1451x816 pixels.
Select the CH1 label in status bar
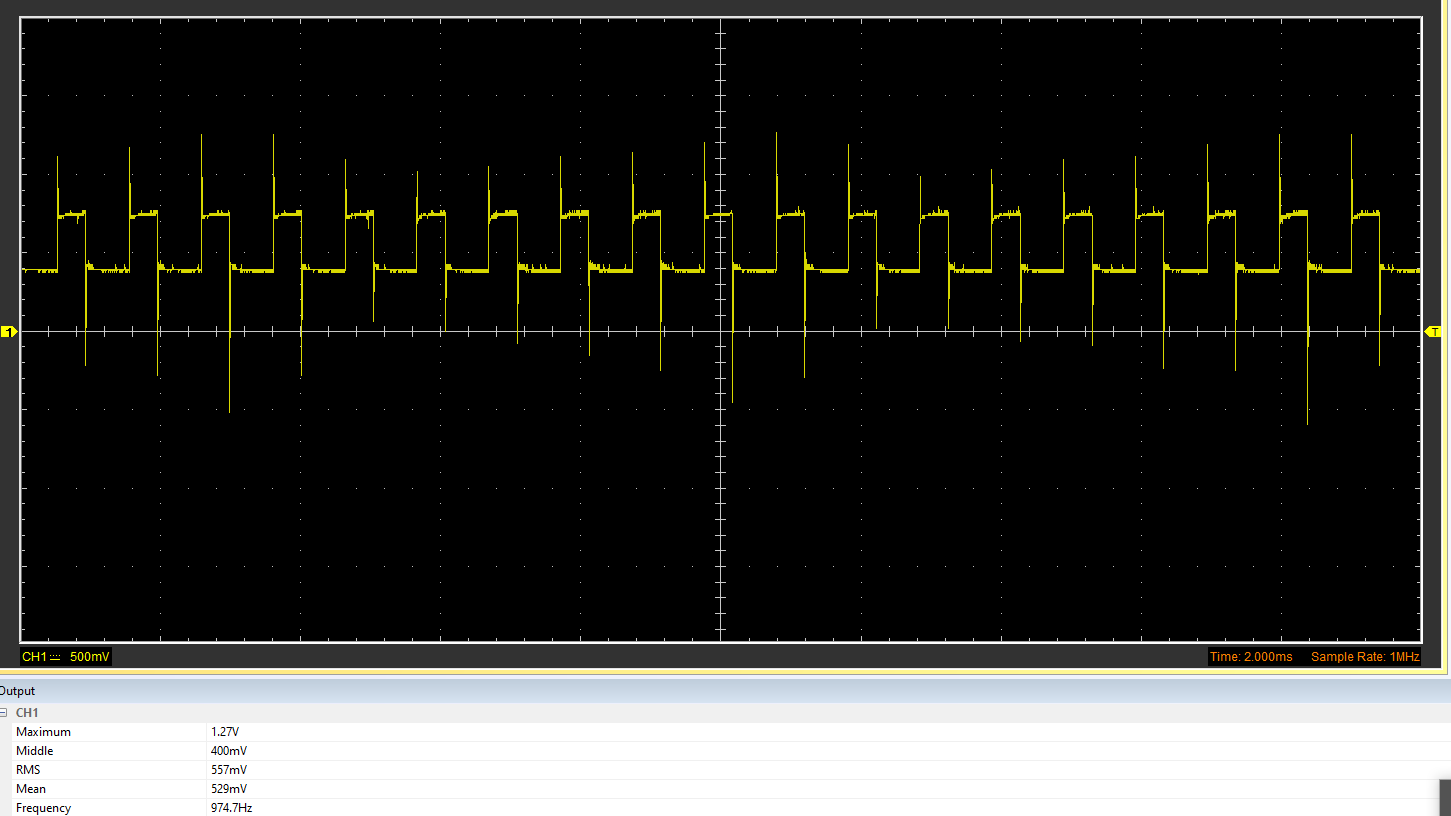click(34, 657)
